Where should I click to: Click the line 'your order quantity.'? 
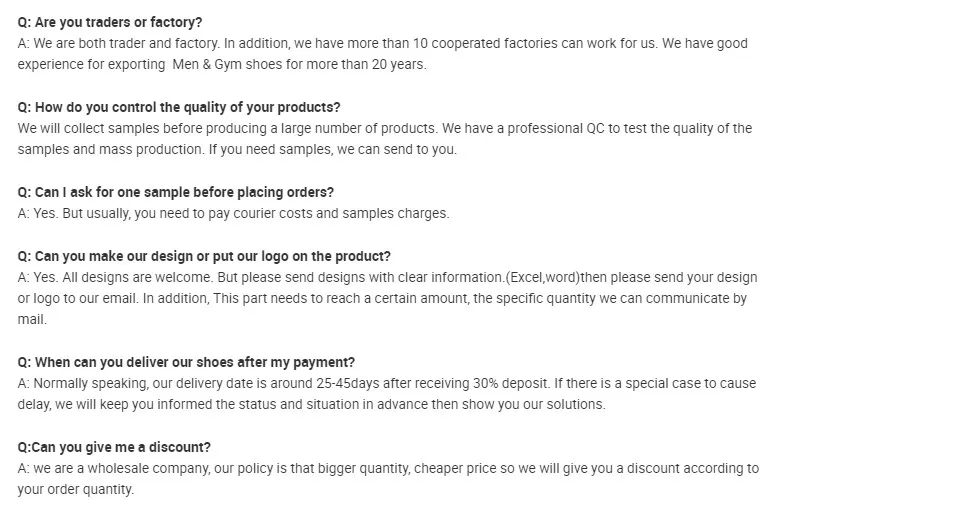[x=75, y=490]
